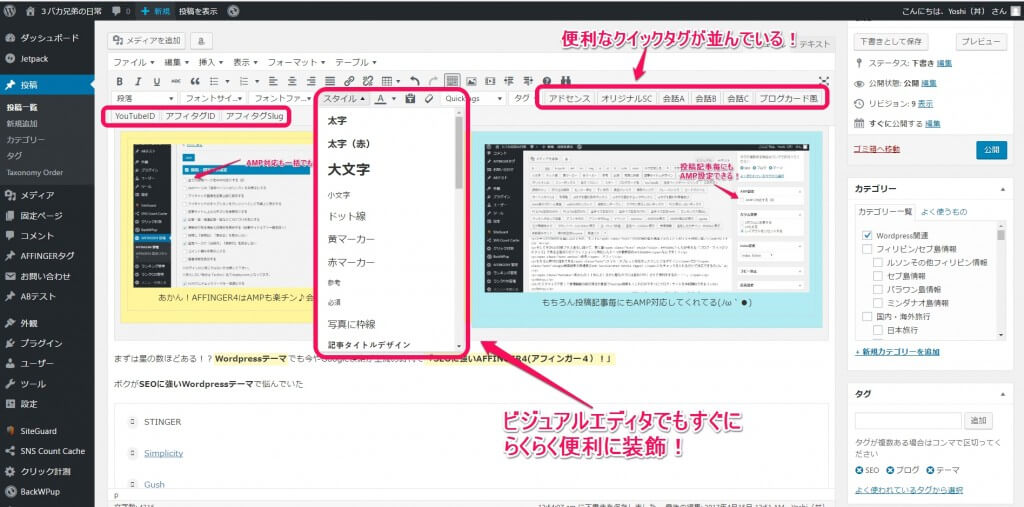Check the 国内・海外旅行 category checkbox
The image size is (1024, 507).
coord(868,316)
